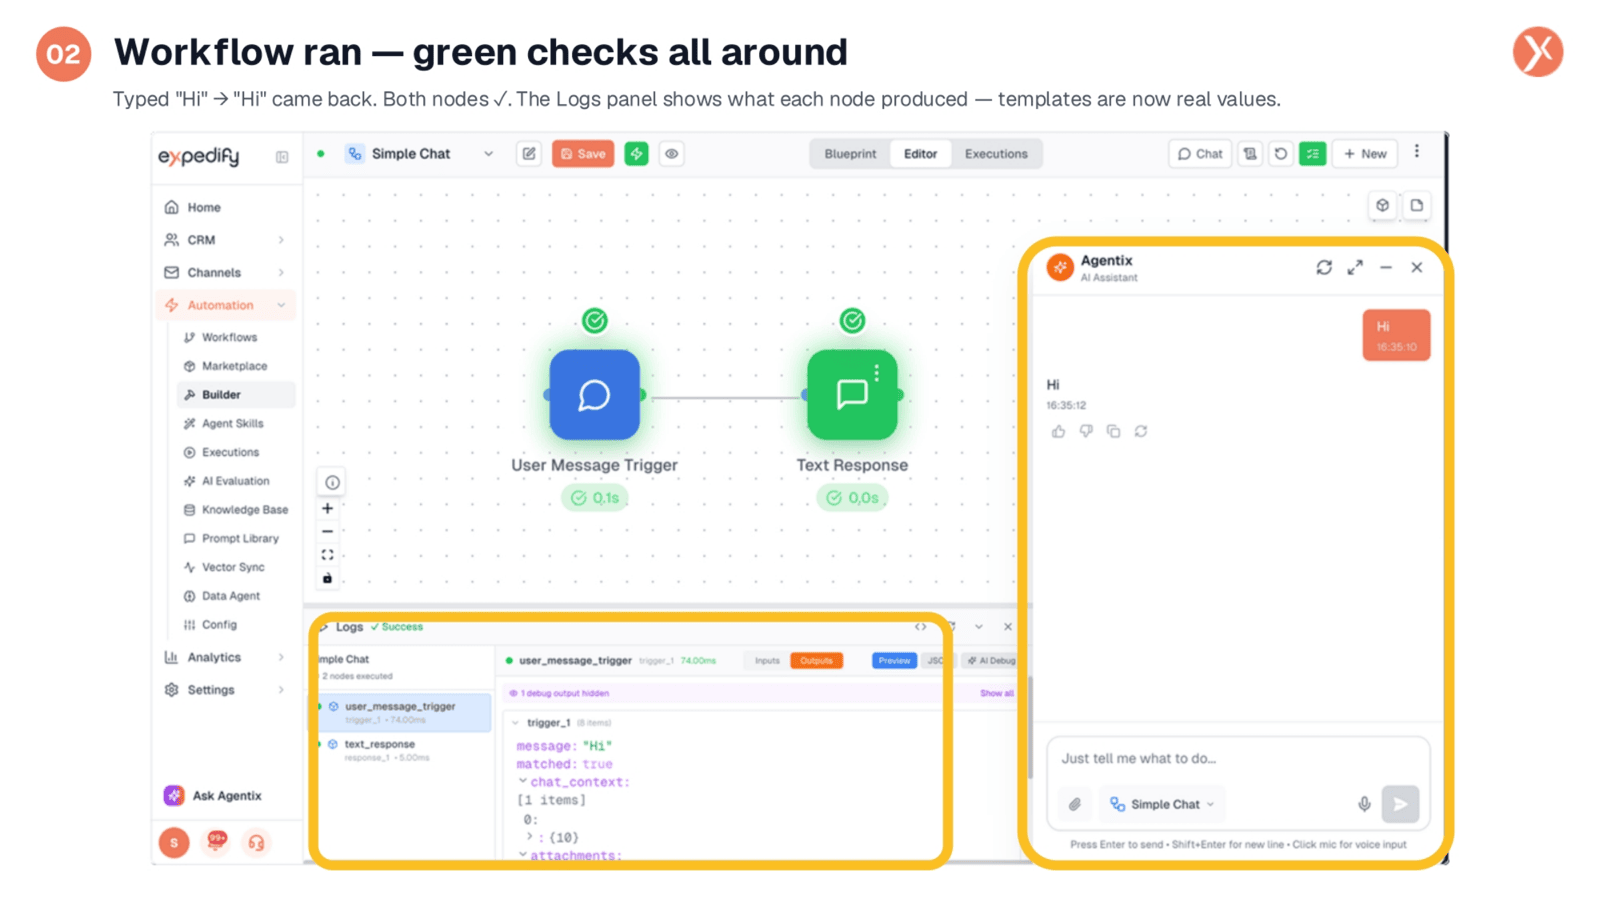The image size is (1600, 900).
Task: Switch to the Blueprint tab
Action: pos(850,154)
